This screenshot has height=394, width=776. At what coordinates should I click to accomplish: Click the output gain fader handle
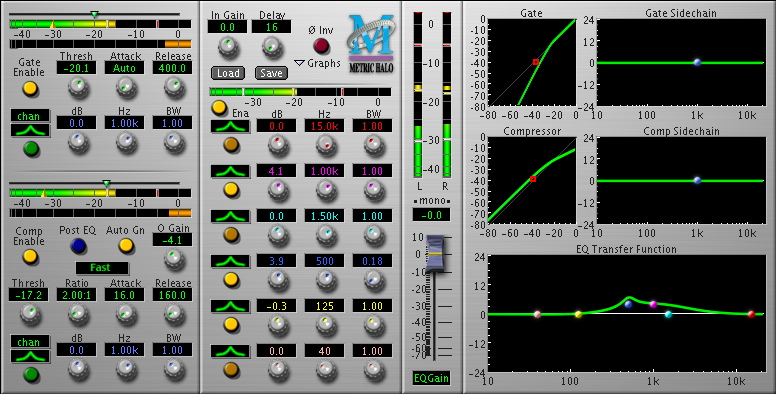click(436, 254)
